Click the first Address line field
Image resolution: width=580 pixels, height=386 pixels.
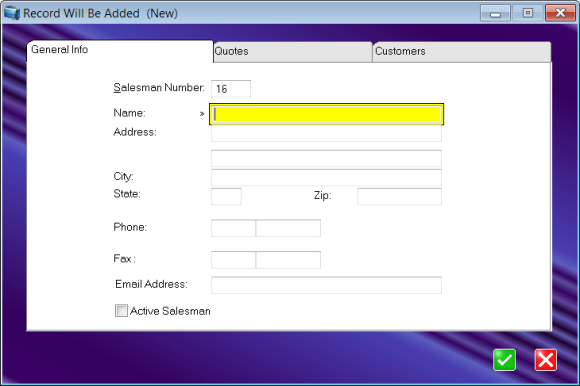coord(326,133)
